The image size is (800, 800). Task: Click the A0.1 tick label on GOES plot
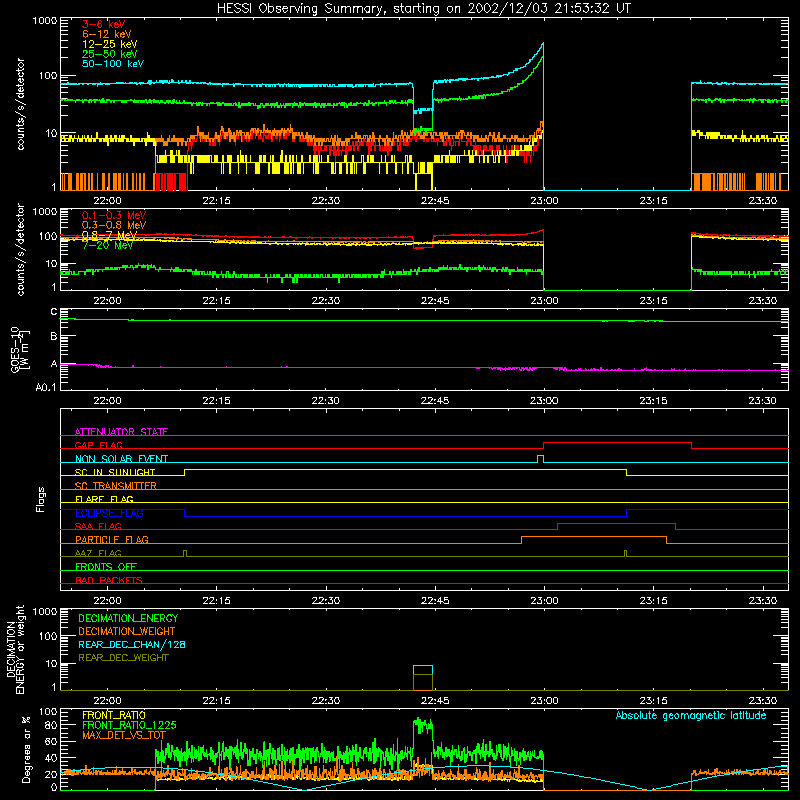(x=45, y=388)
